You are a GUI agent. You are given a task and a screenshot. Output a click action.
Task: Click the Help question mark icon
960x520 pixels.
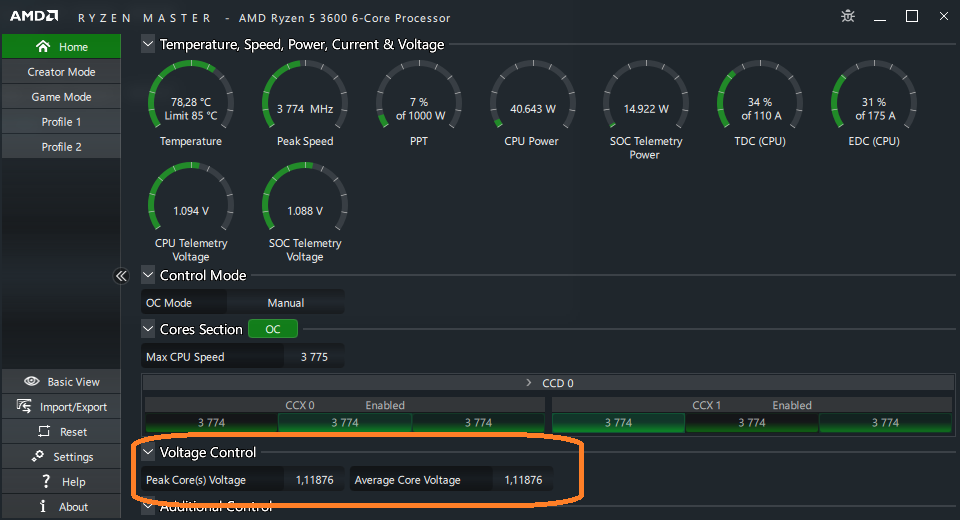click(x=46, y=481)
